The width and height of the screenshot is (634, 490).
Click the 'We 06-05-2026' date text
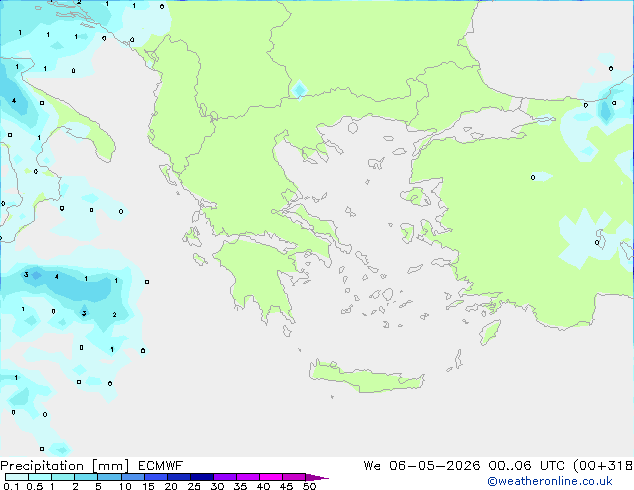click(x=422, y=466)
